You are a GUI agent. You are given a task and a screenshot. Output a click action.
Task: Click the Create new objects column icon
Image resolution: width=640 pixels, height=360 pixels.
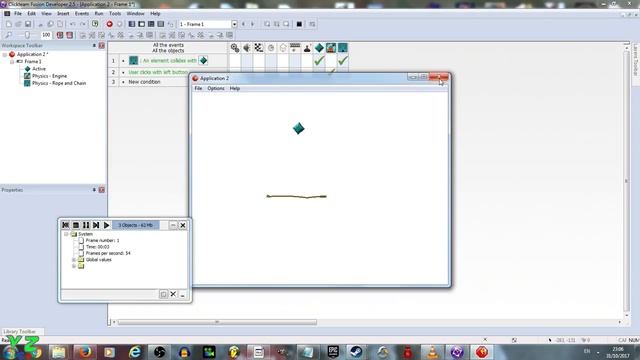pyautogui.click(x=283, y=48)
